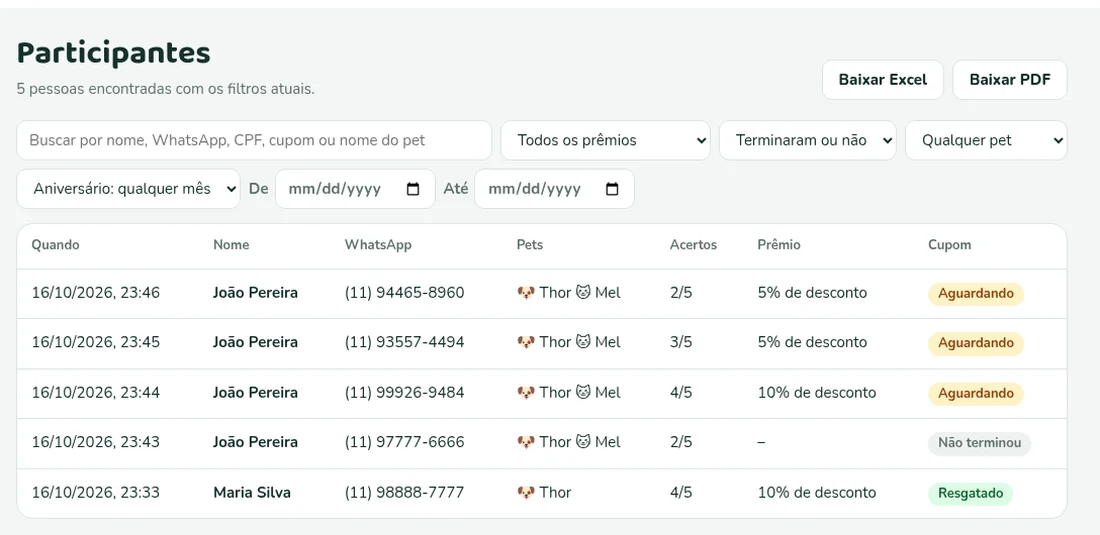Open the Todos os prêmios dropdown

click(605, 140)
